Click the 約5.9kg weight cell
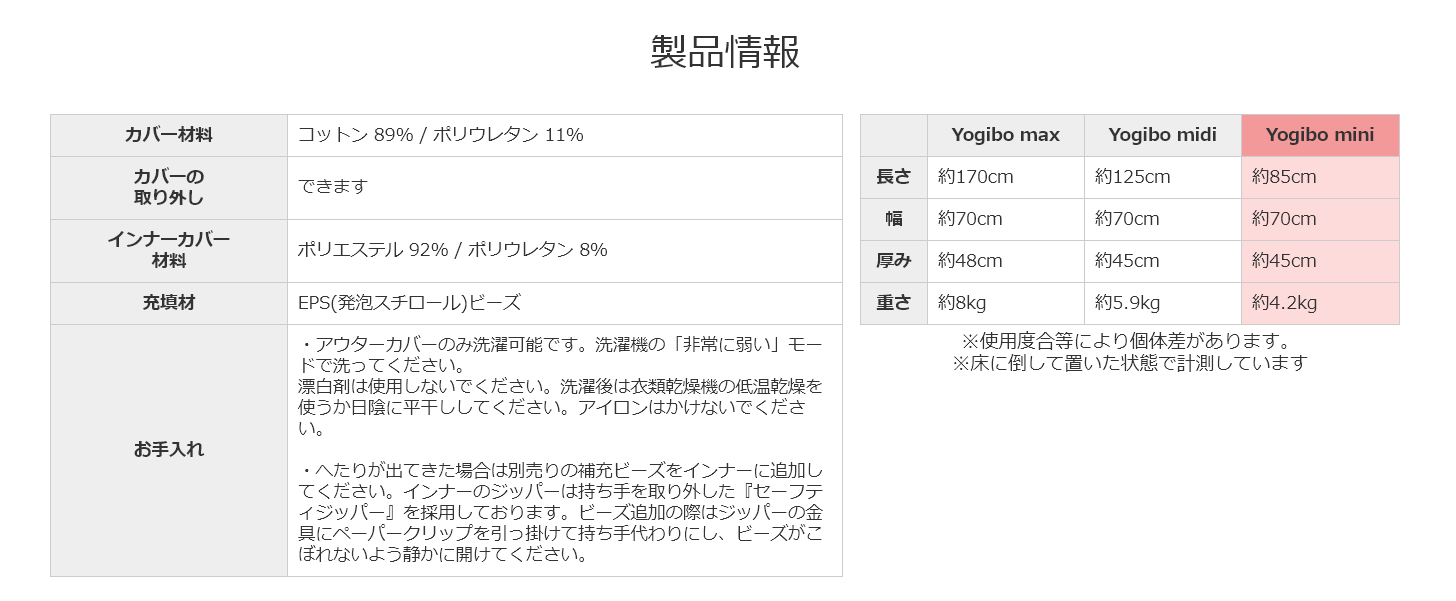The image size is (1456, 601). click(1163, 303)
